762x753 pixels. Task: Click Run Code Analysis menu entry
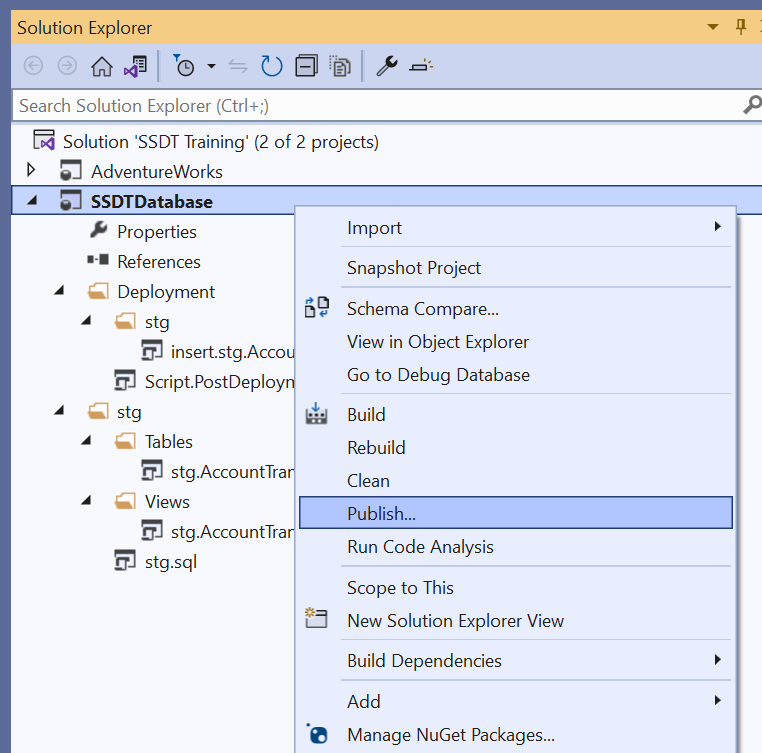420,547
